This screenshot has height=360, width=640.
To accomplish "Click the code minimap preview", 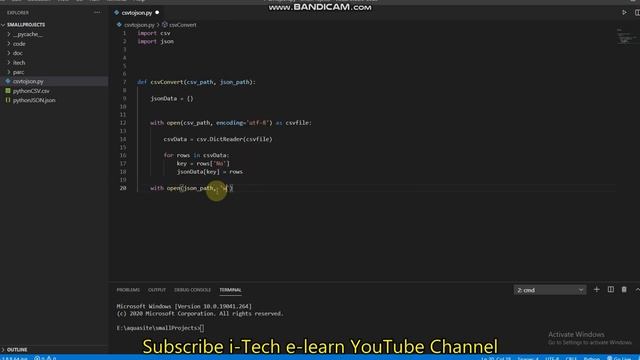I will tap(627, 36).
